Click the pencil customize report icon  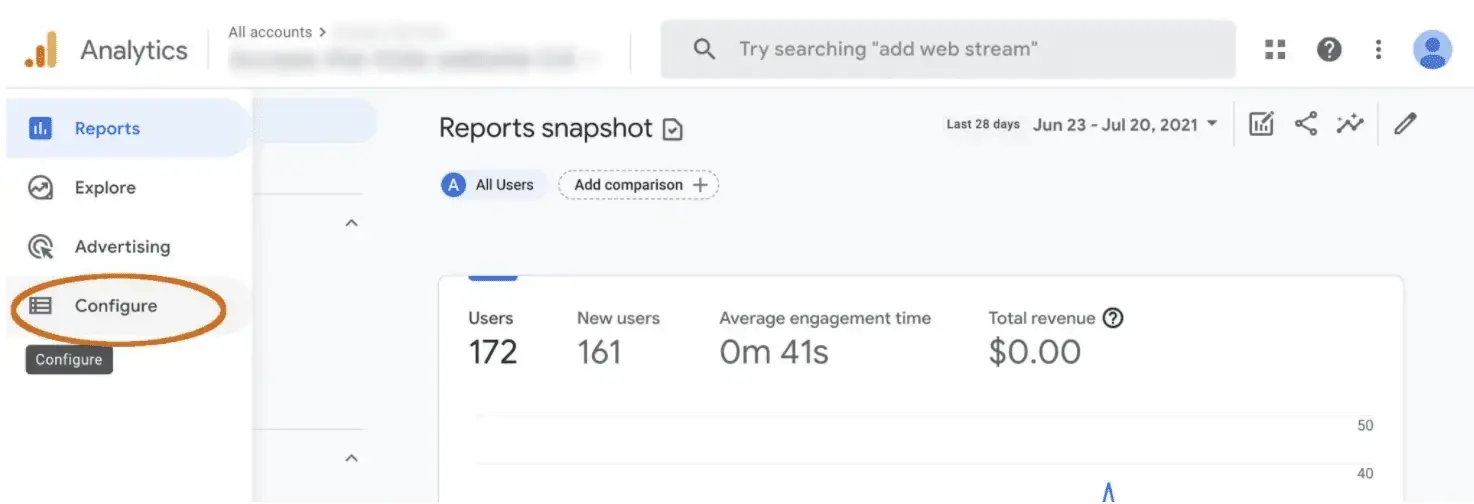point(1406,124)
